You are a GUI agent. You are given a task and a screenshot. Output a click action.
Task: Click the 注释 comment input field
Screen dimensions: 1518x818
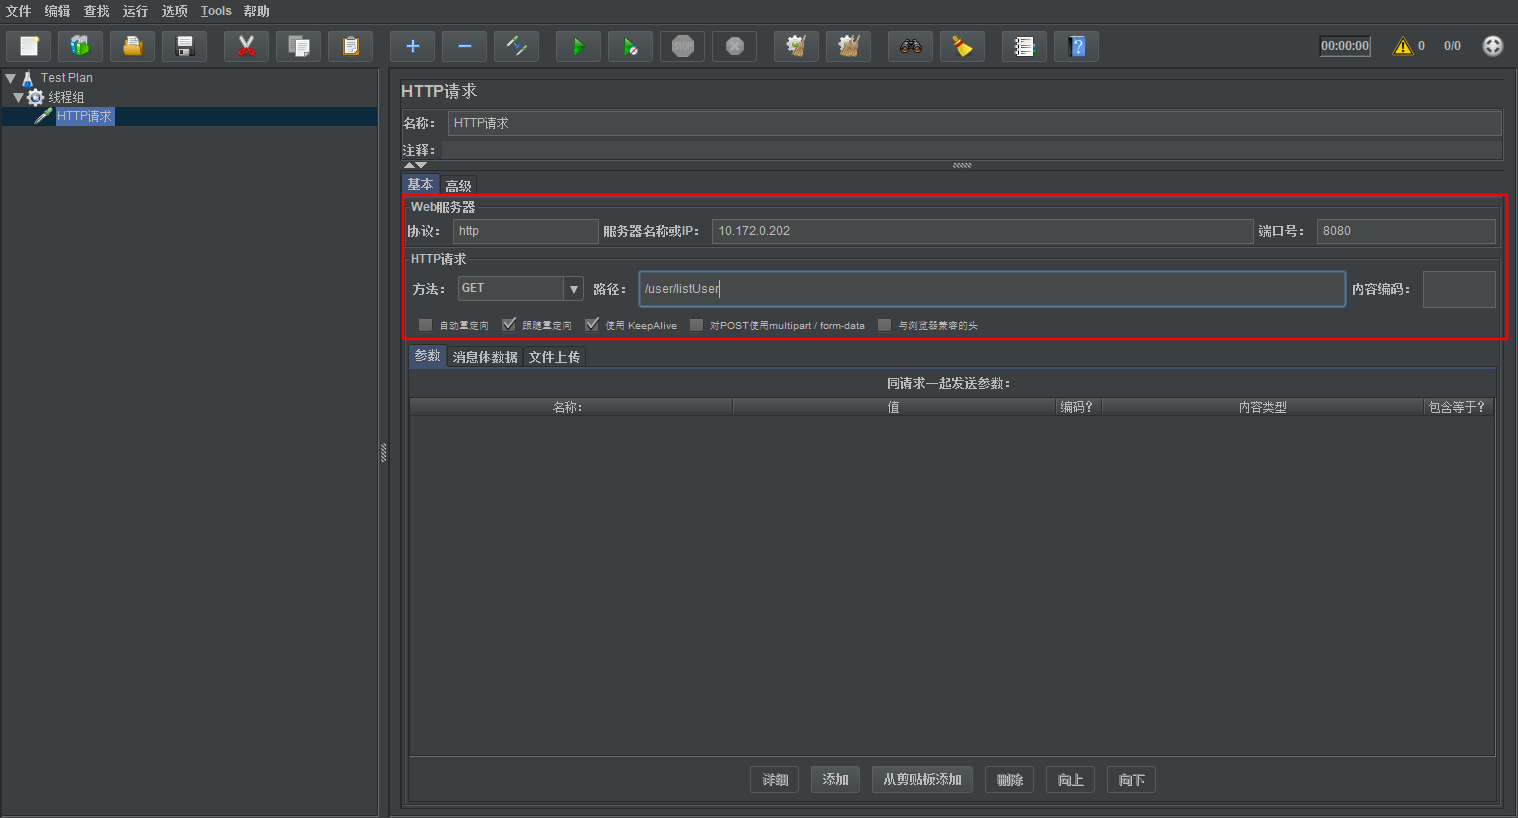972,150
